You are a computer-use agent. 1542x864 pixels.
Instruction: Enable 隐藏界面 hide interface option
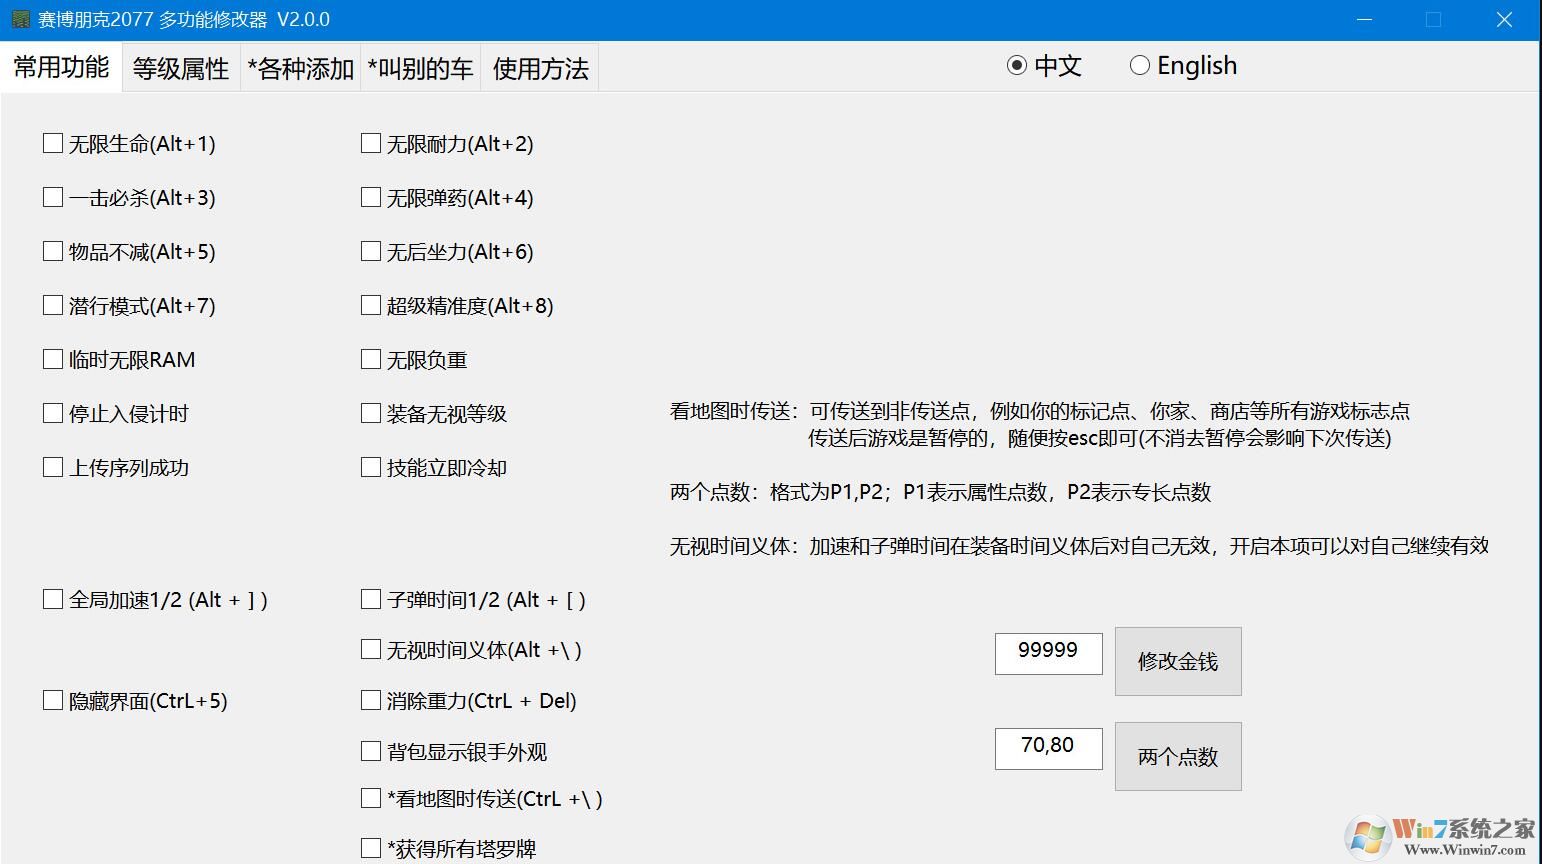pos(53,700)
